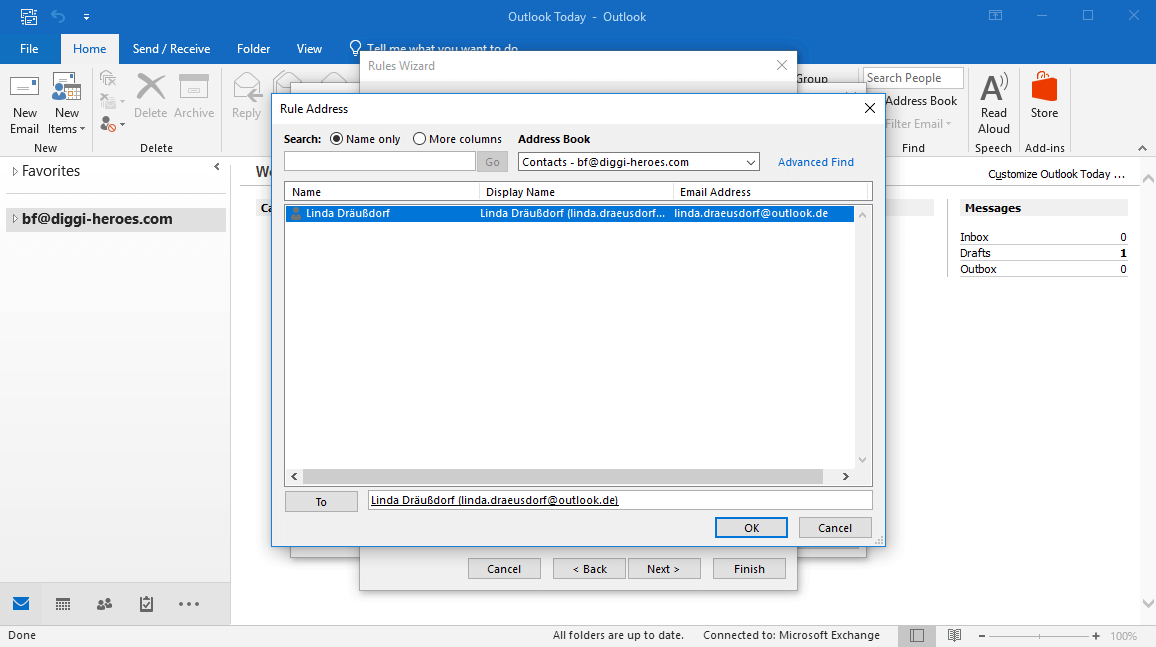
Task: Click Cancel in Rules Wizard
Action: point(504,569)
